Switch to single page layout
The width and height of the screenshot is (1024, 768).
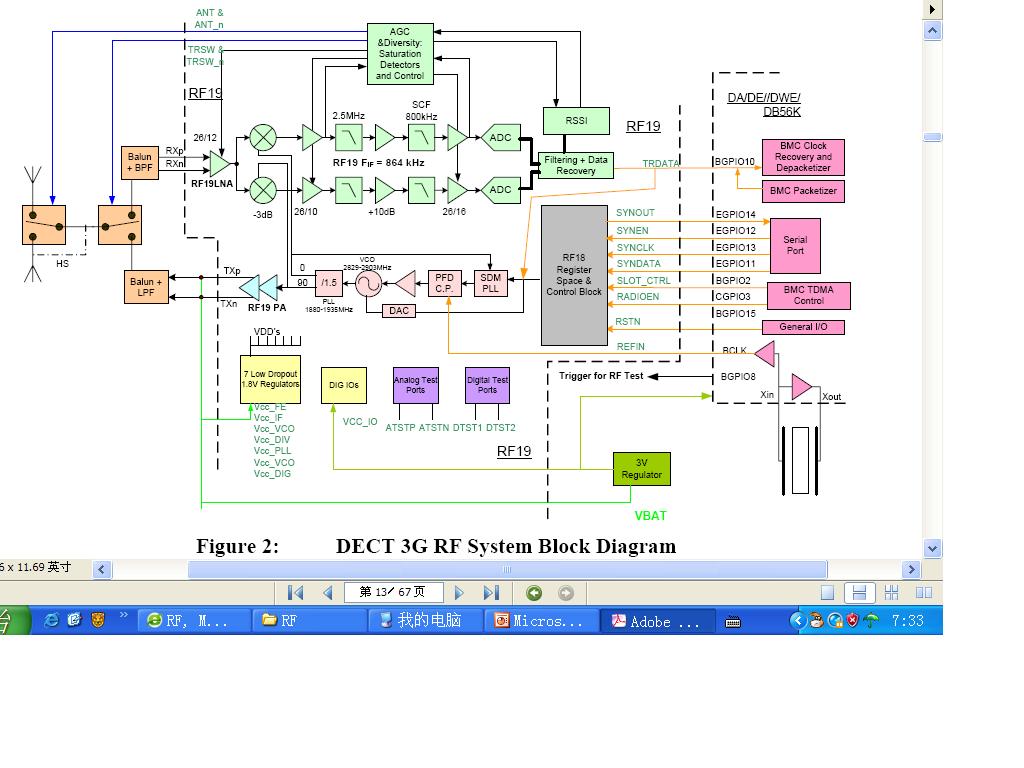(x=827, y=592)
